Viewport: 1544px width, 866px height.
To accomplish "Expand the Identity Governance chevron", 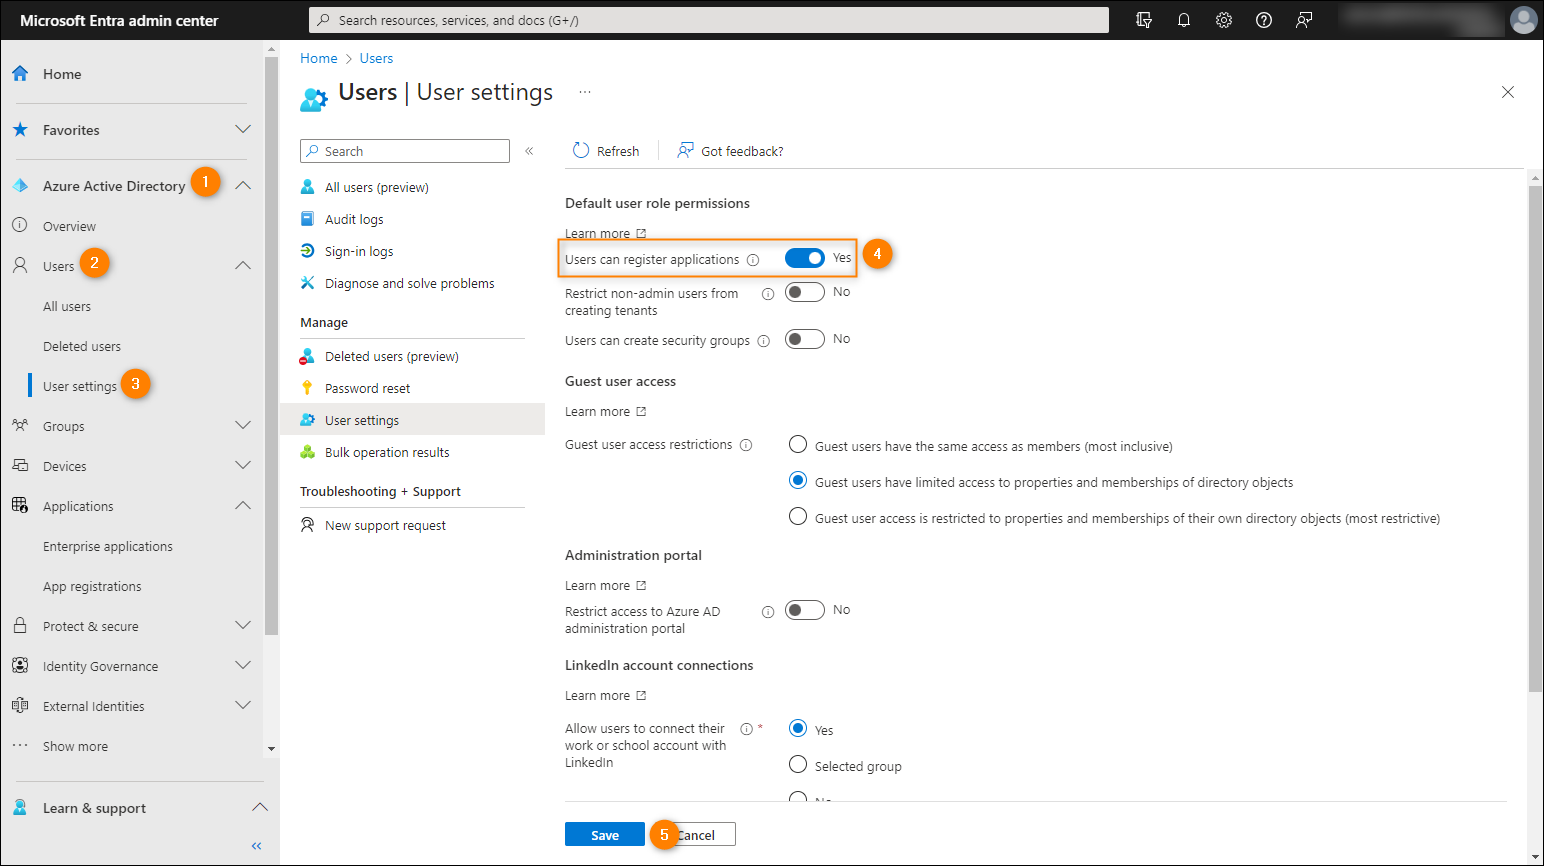I will tap(243, 665).
